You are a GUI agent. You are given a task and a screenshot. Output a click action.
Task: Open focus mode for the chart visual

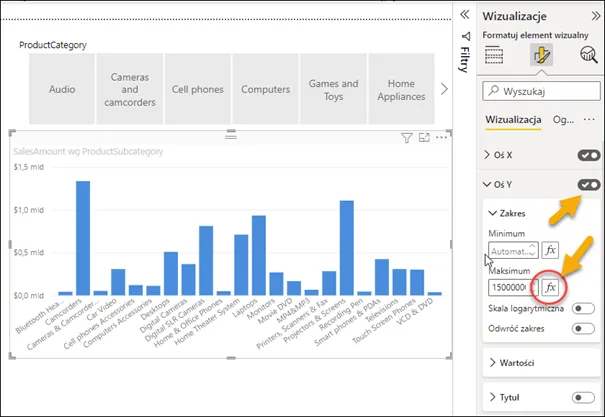point(424,138)
